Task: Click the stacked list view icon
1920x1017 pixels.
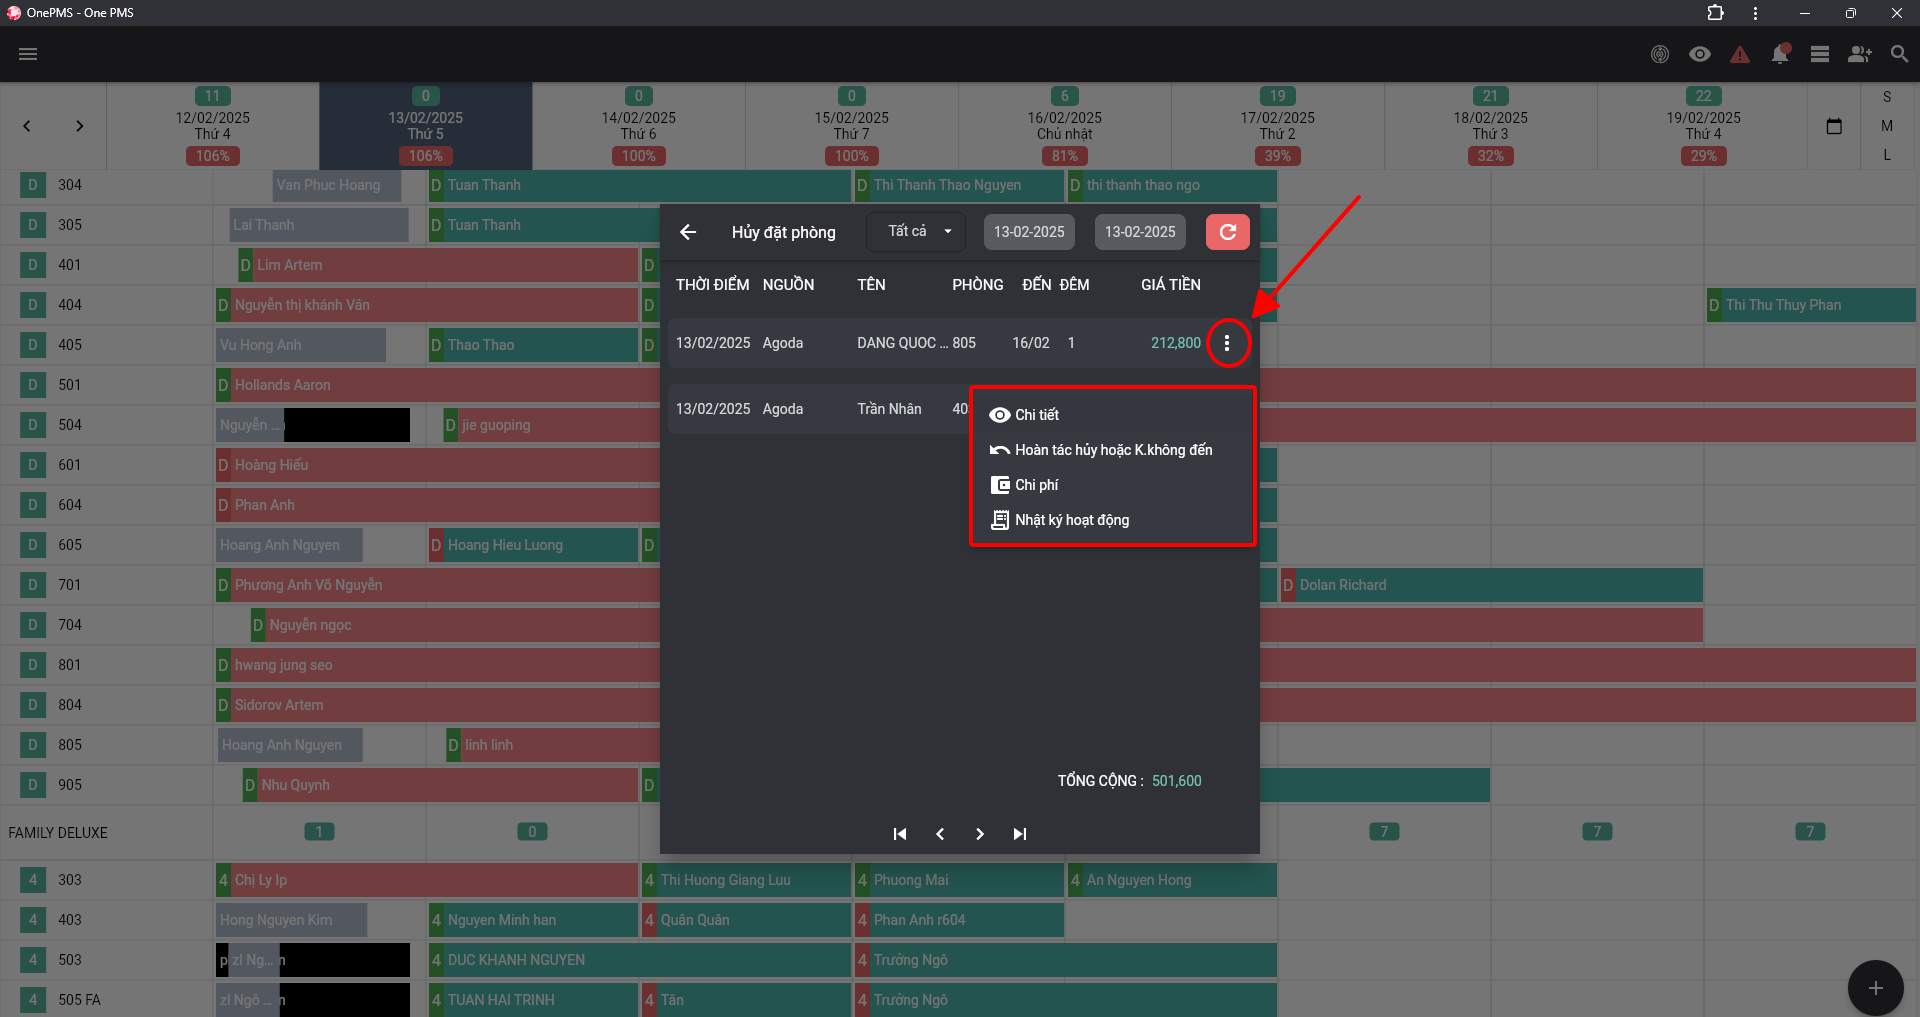Action: (1820, 54)
